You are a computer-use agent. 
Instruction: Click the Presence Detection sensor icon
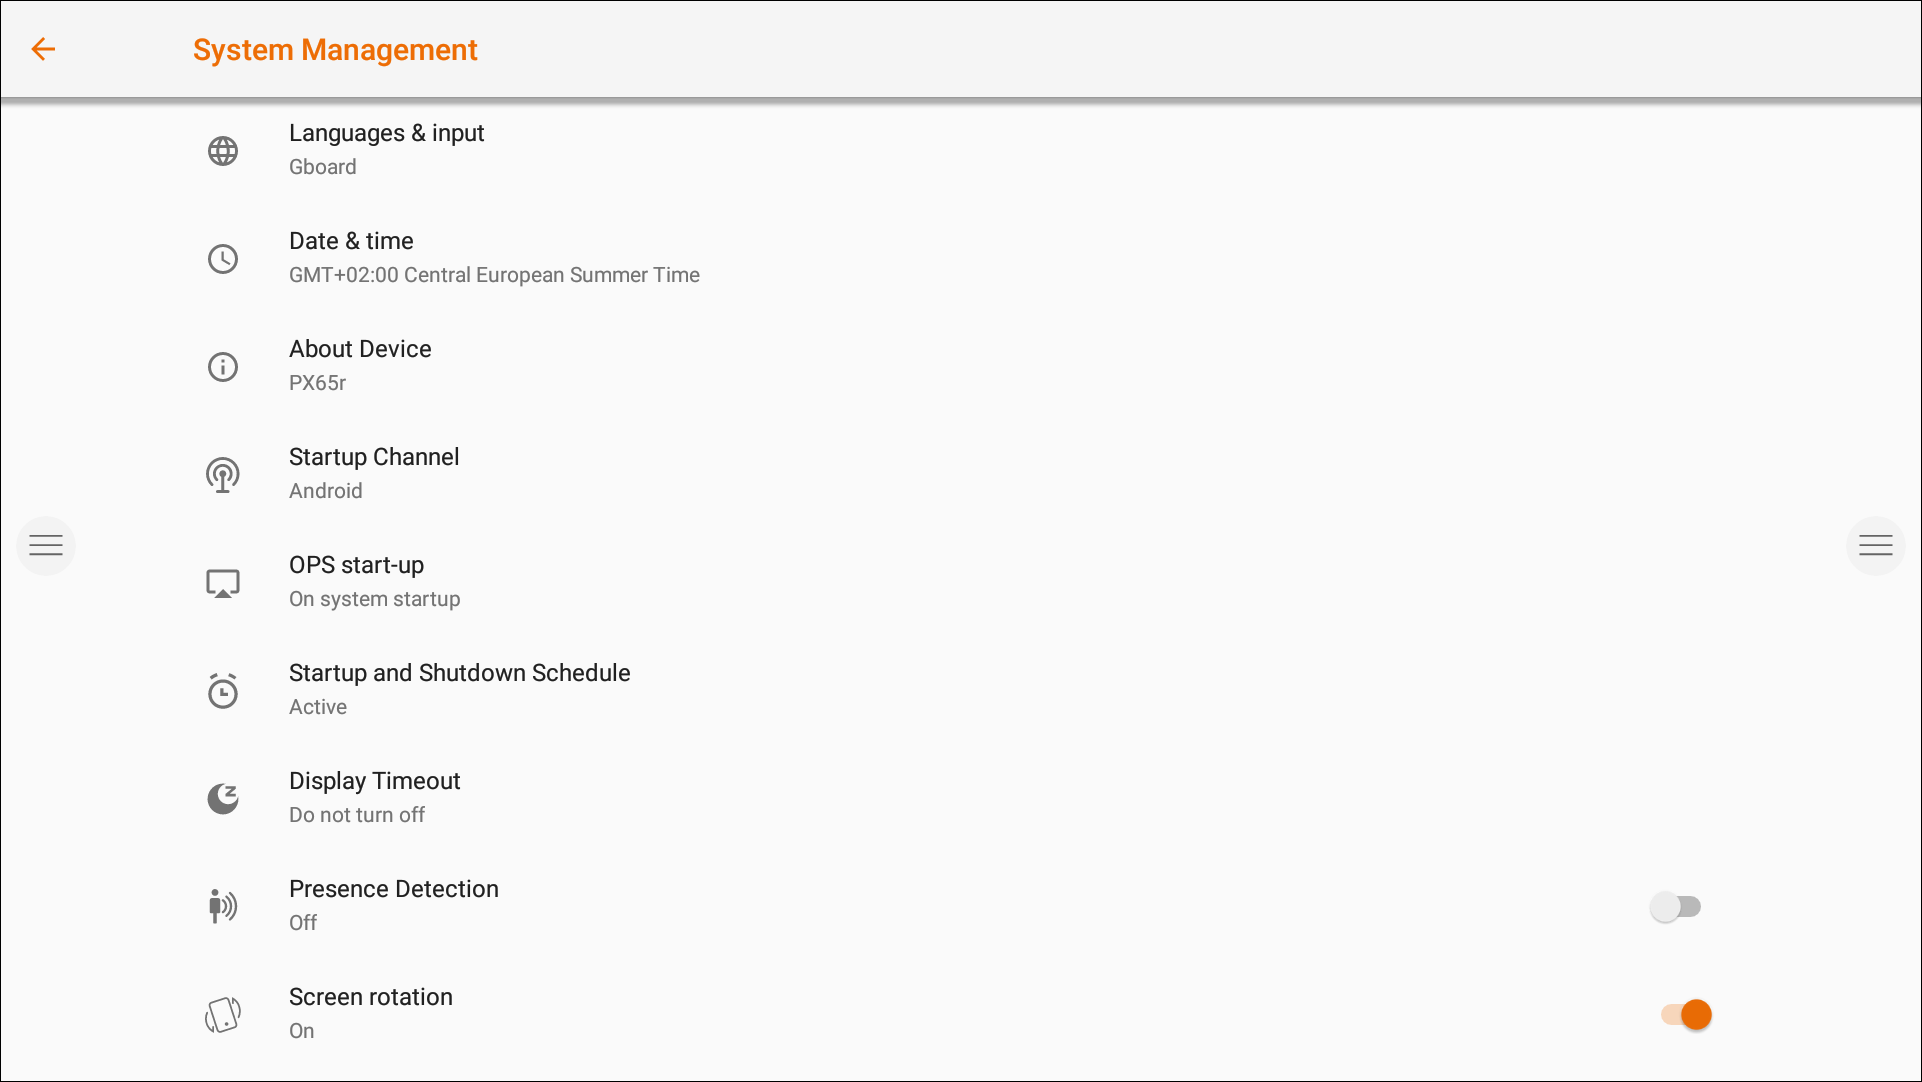click(223, 906)
